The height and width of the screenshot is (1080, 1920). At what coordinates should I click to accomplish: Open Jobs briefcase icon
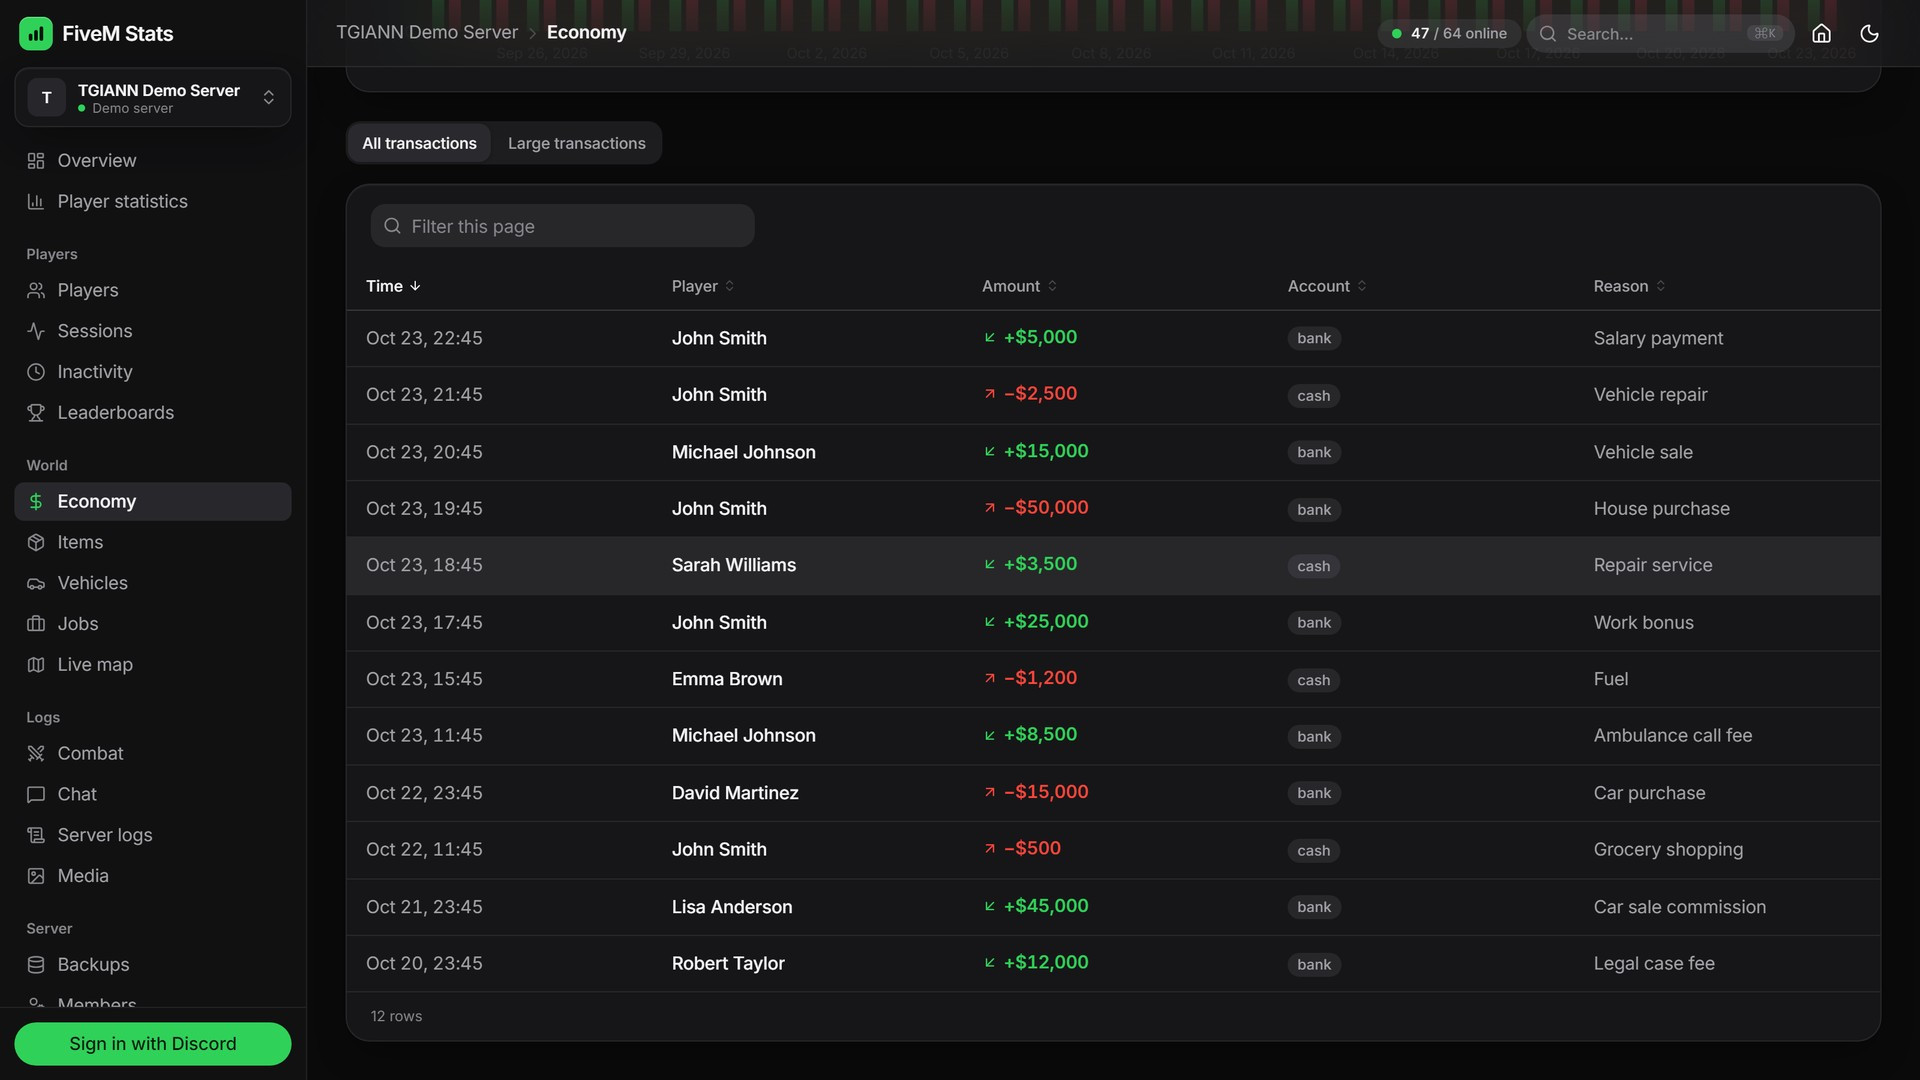pos(36,624)
